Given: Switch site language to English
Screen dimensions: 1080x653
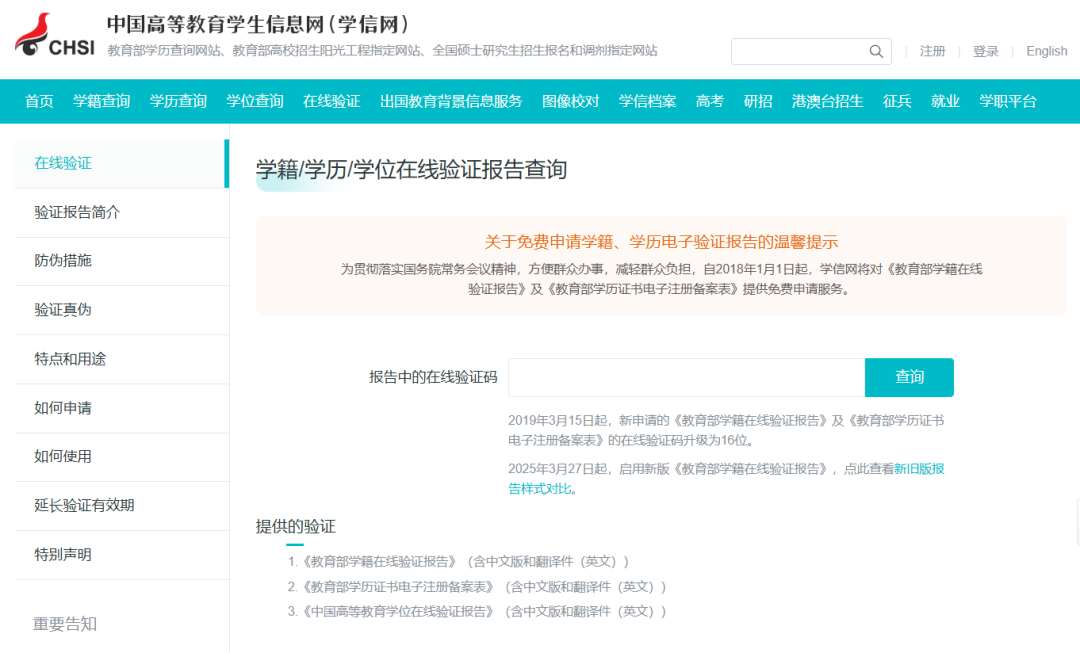Looking at the screenshot, I should [1046, 52].
